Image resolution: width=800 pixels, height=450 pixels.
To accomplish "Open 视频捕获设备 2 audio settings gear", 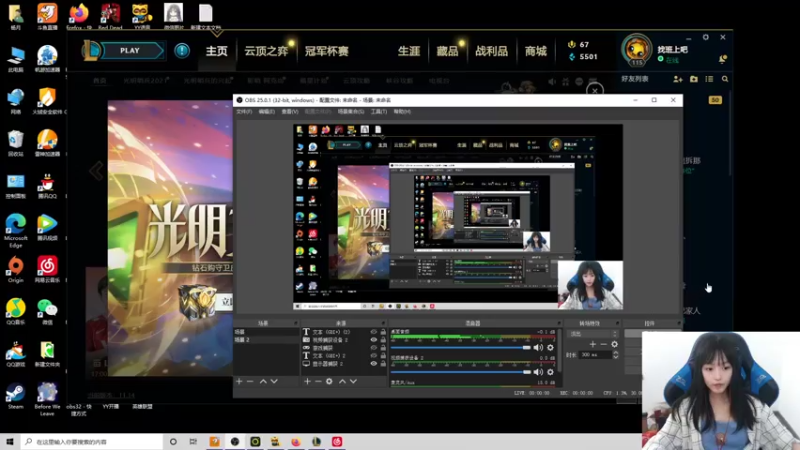I will [x=550, y=372].
